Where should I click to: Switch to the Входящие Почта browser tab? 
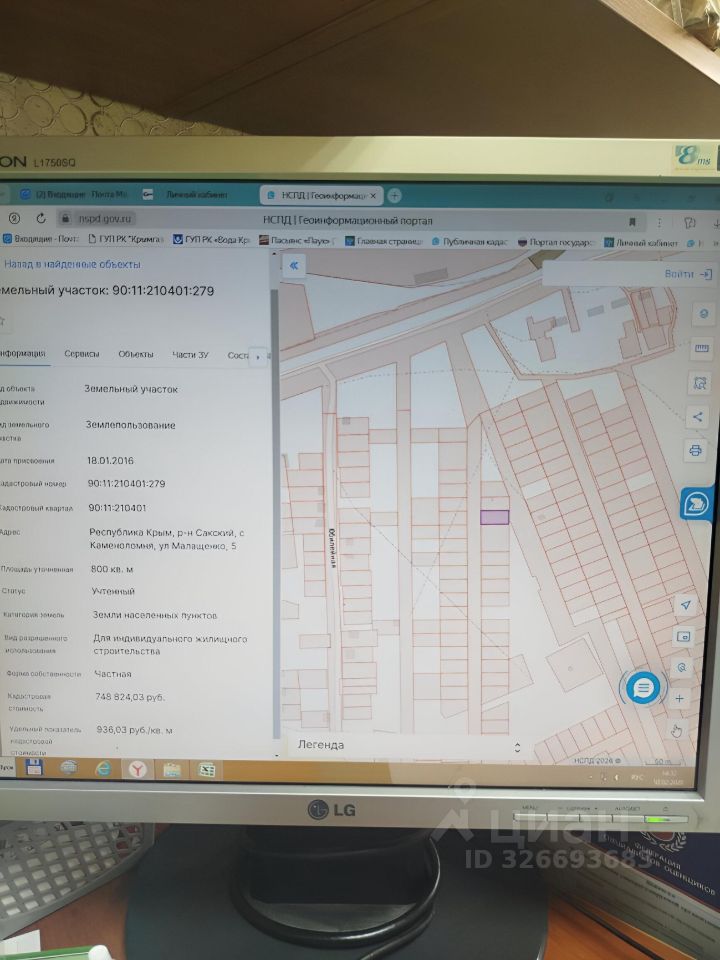pyautogui.click(x=73, y=194)
